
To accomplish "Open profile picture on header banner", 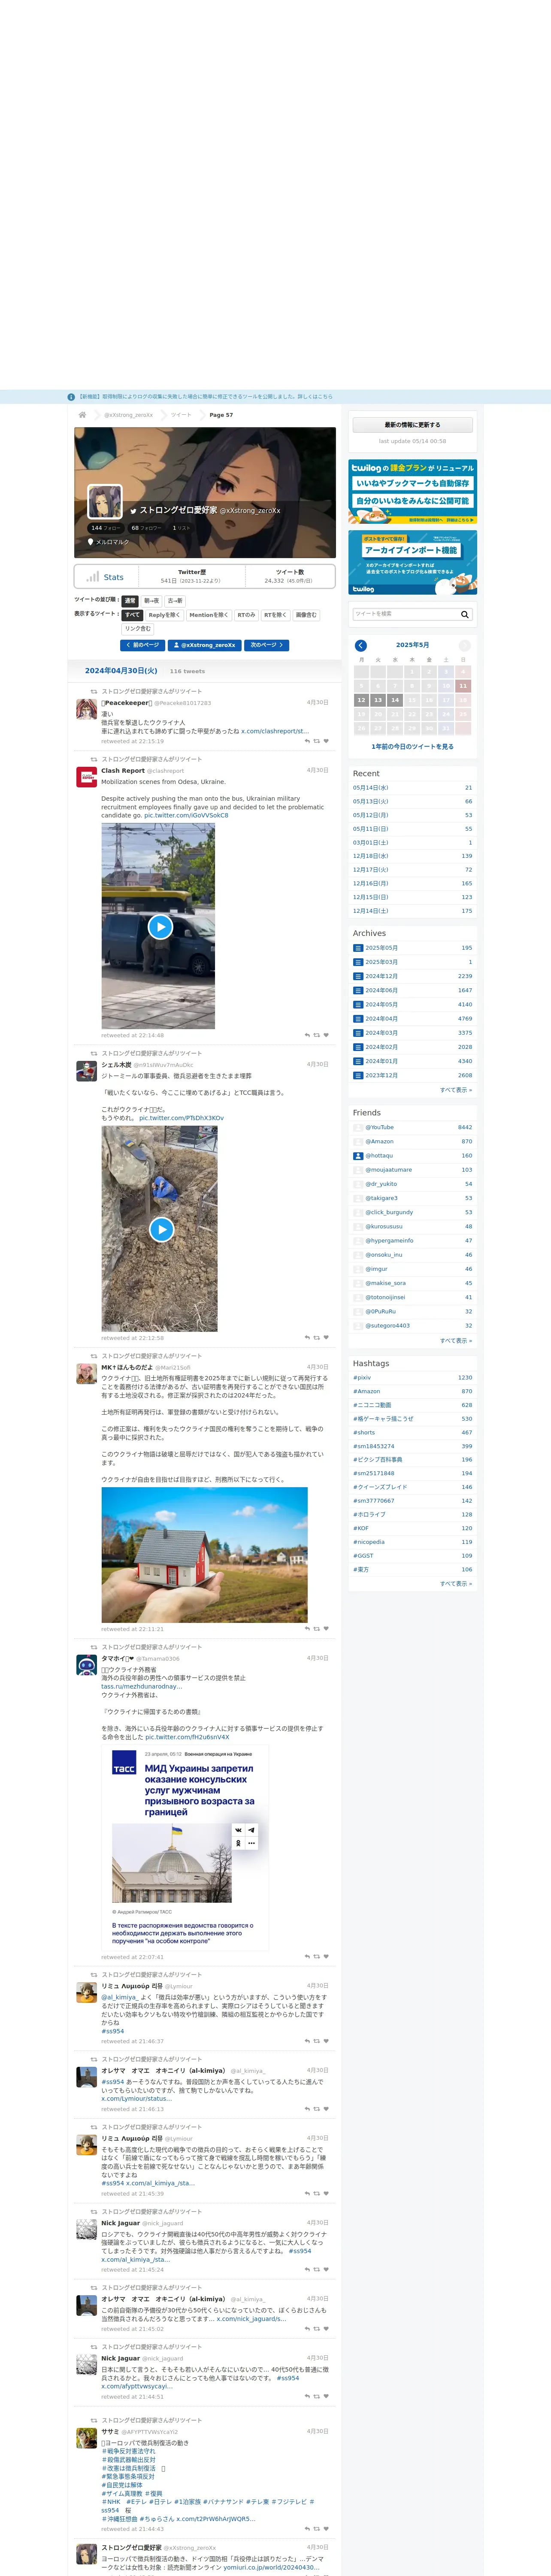I will 105,501.
